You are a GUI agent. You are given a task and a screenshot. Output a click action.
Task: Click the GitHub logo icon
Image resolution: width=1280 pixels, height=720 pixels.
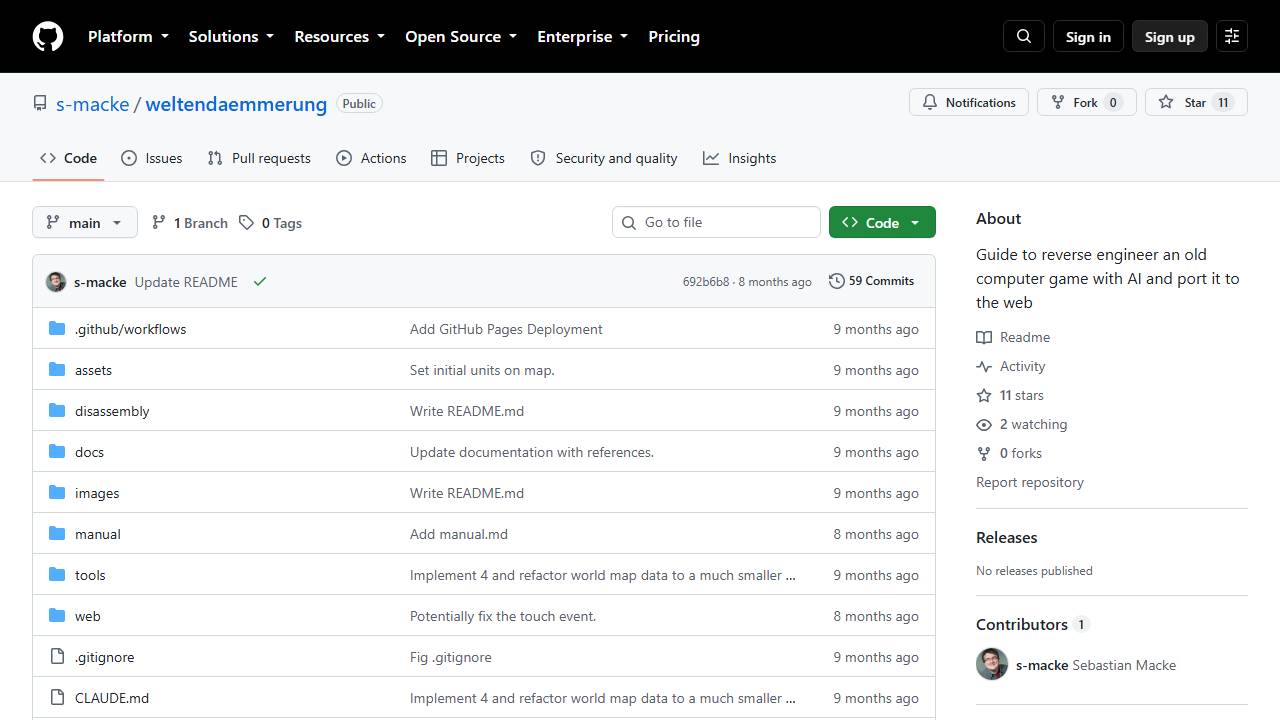48,36
